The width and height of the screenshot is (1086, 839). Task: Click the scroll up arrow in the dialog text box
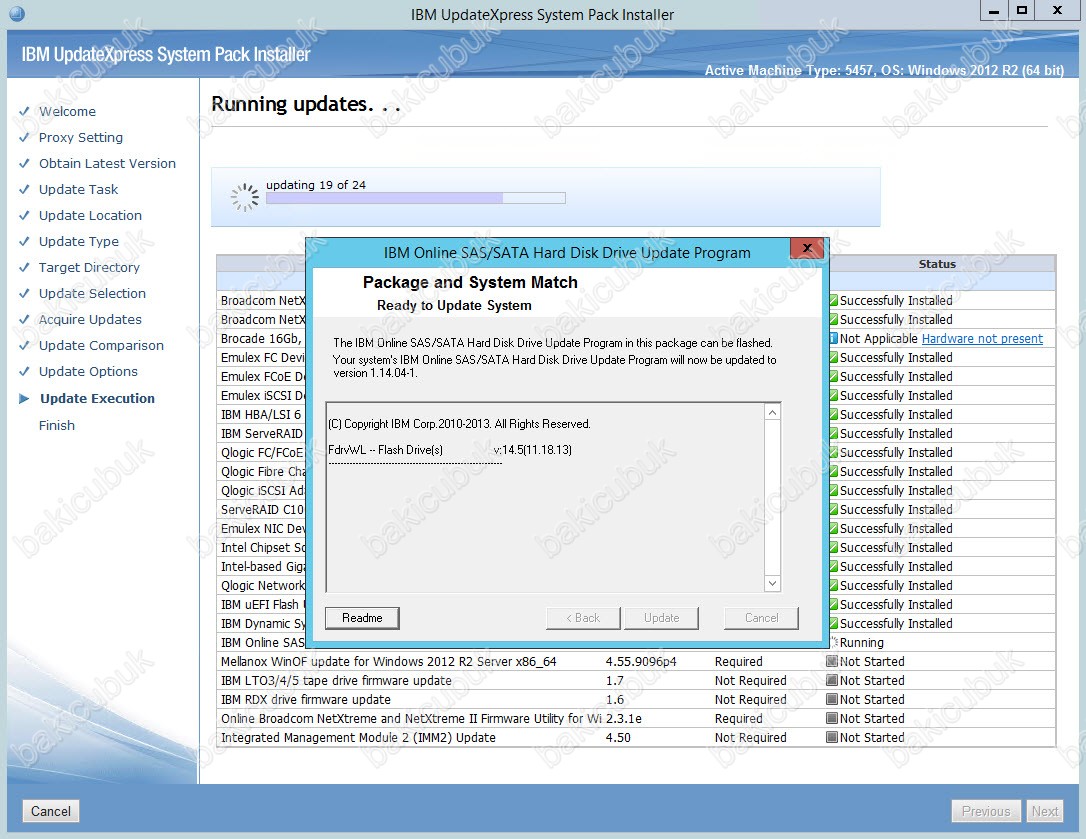tap(772, 412)
